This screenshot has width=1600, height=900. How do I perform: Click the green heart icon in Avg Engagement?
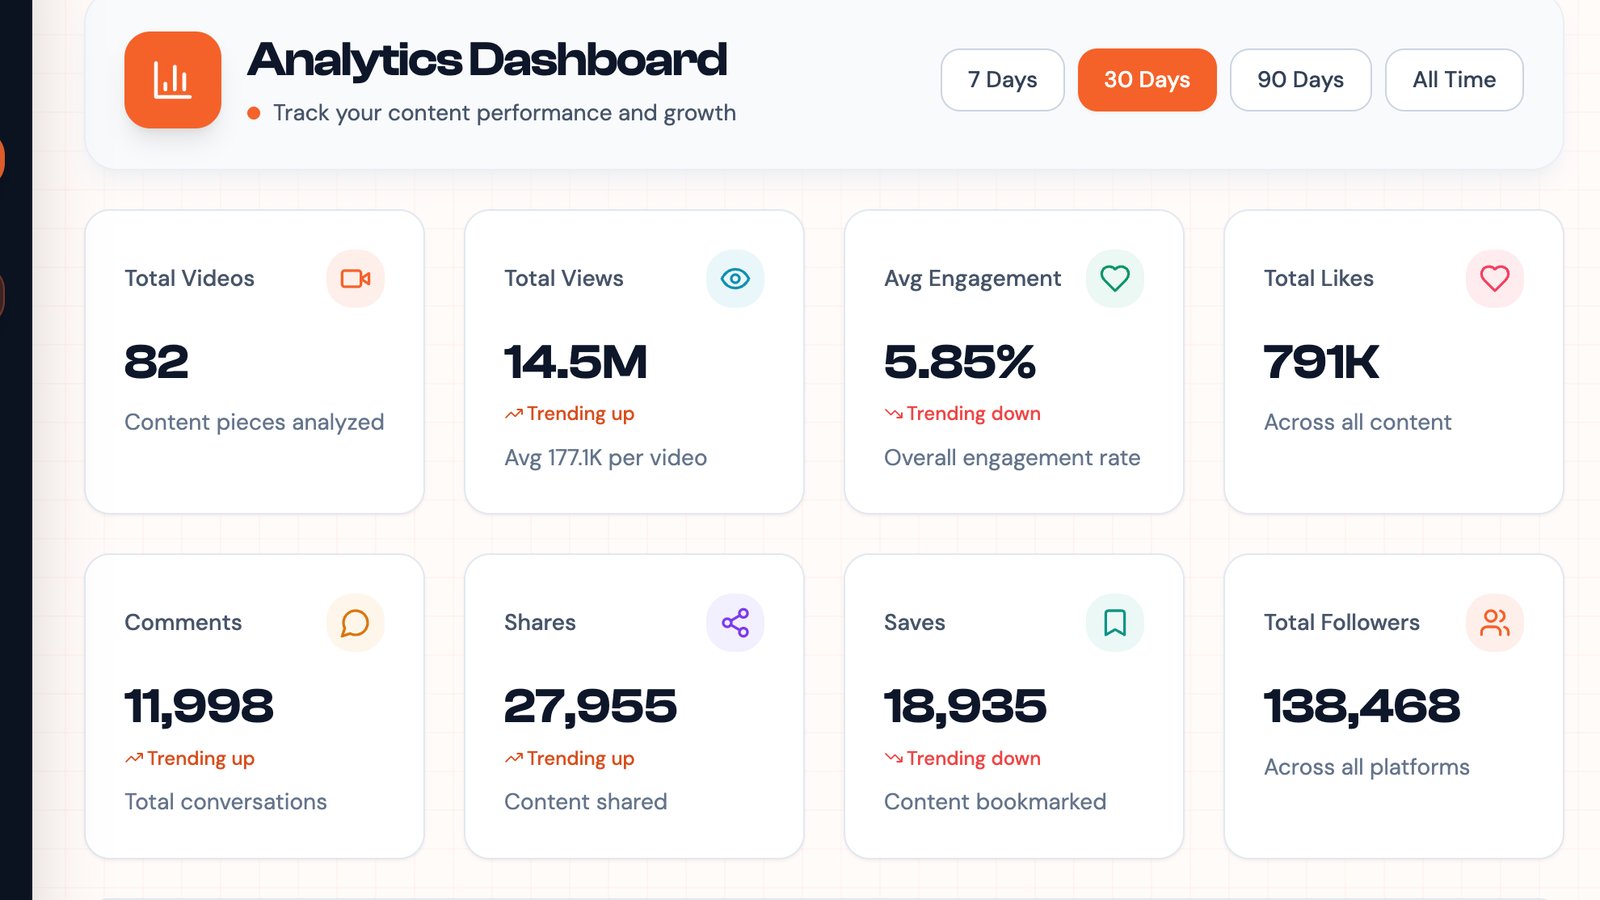pos(1114,278)
